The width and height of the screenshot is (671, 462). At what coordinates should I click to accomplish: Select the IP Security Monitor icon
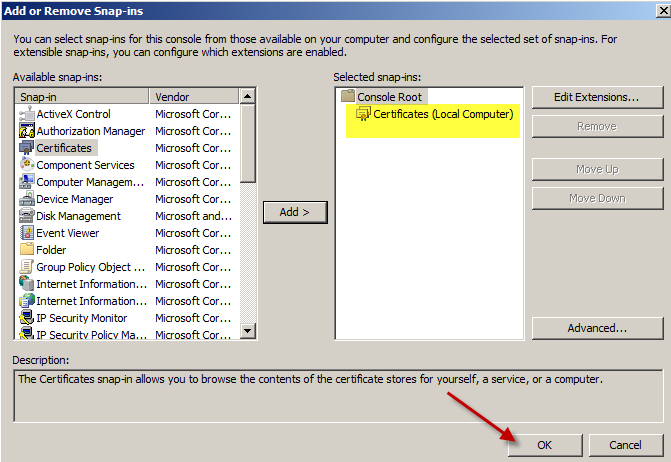coord(27,318)
